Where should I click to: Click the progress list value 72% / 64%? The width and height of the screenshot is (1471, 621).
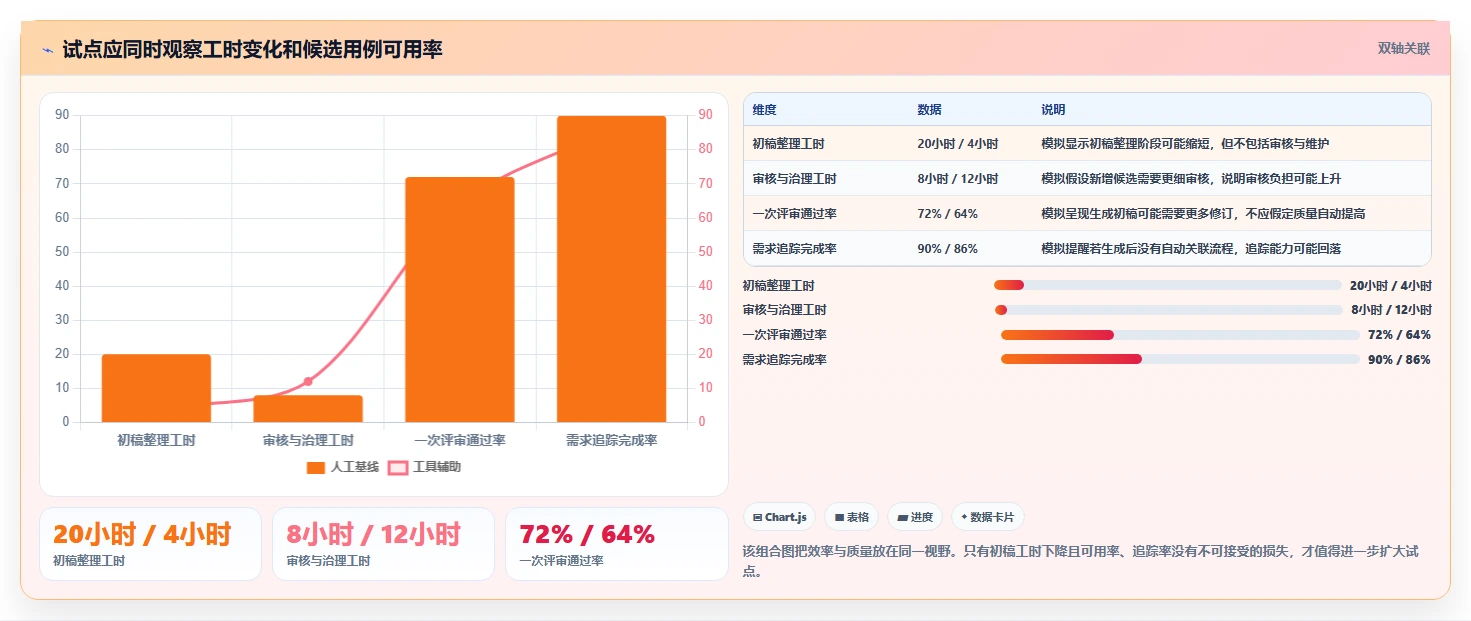pos(1399,335)
